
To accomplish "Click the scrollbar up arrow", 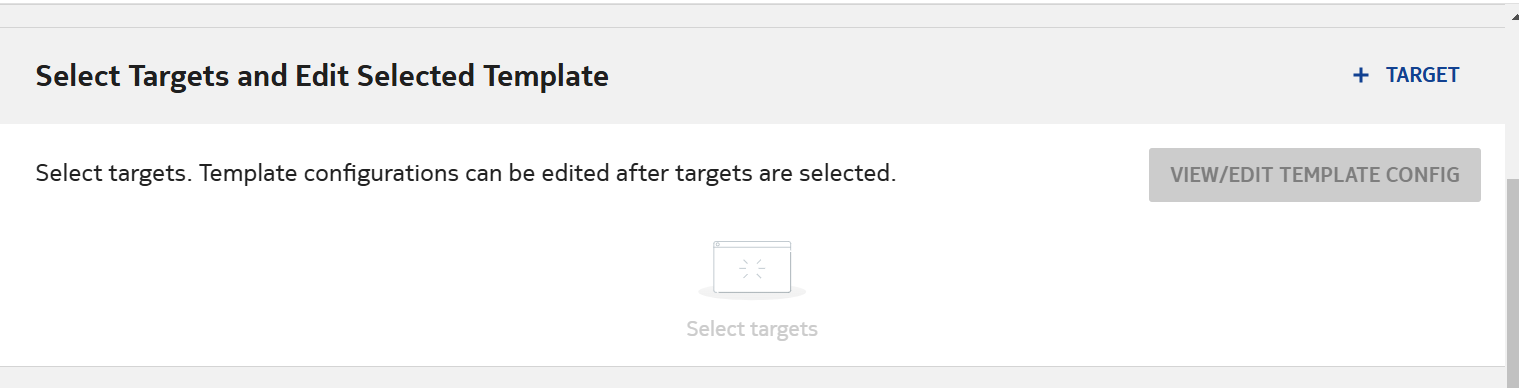I will click(1512, 10).
